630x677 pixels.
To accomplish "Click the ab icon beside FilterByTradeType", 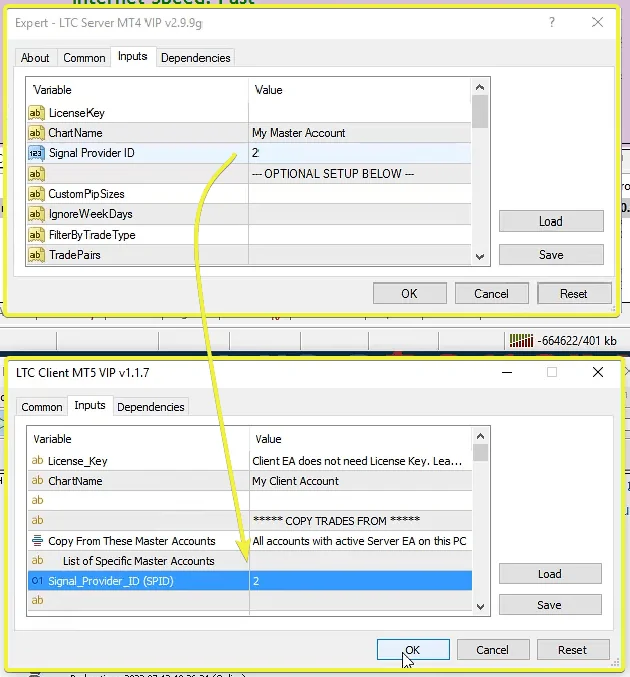I will [36, 235].
